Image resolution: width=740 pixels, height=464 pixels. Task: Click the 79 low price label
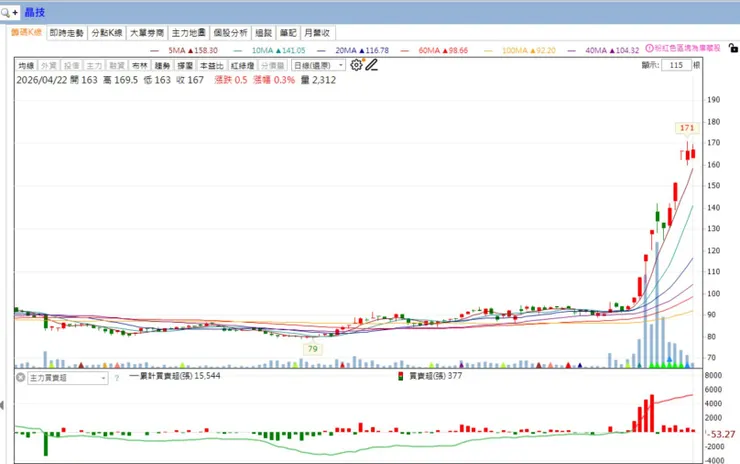pos(312,349)
